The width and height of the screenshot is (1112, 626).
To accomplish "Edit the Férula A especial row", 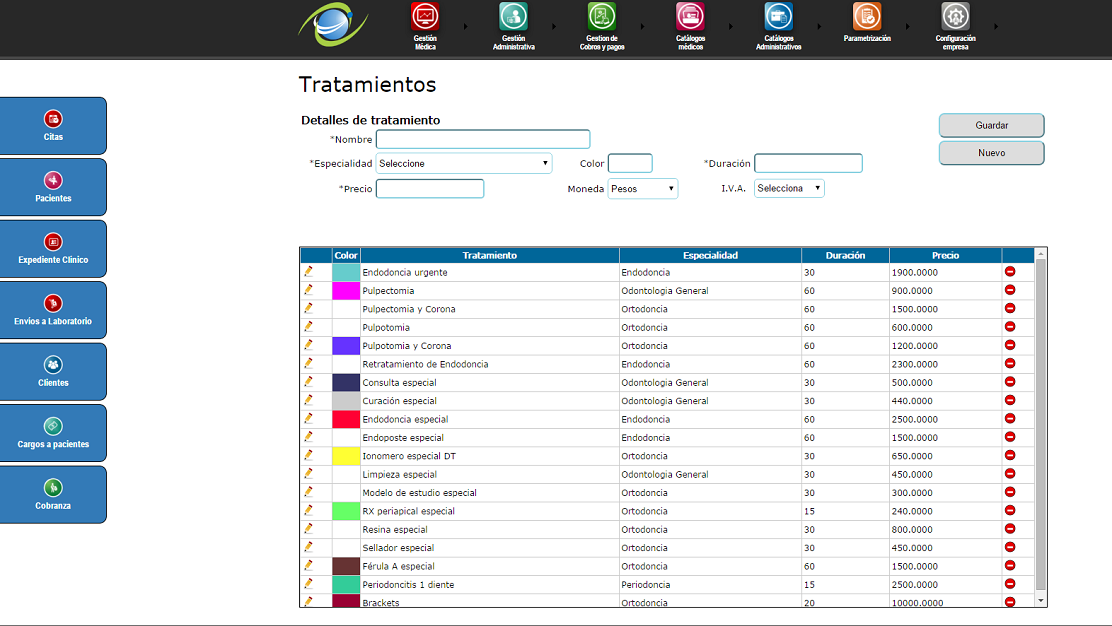I will click(309, 565).
